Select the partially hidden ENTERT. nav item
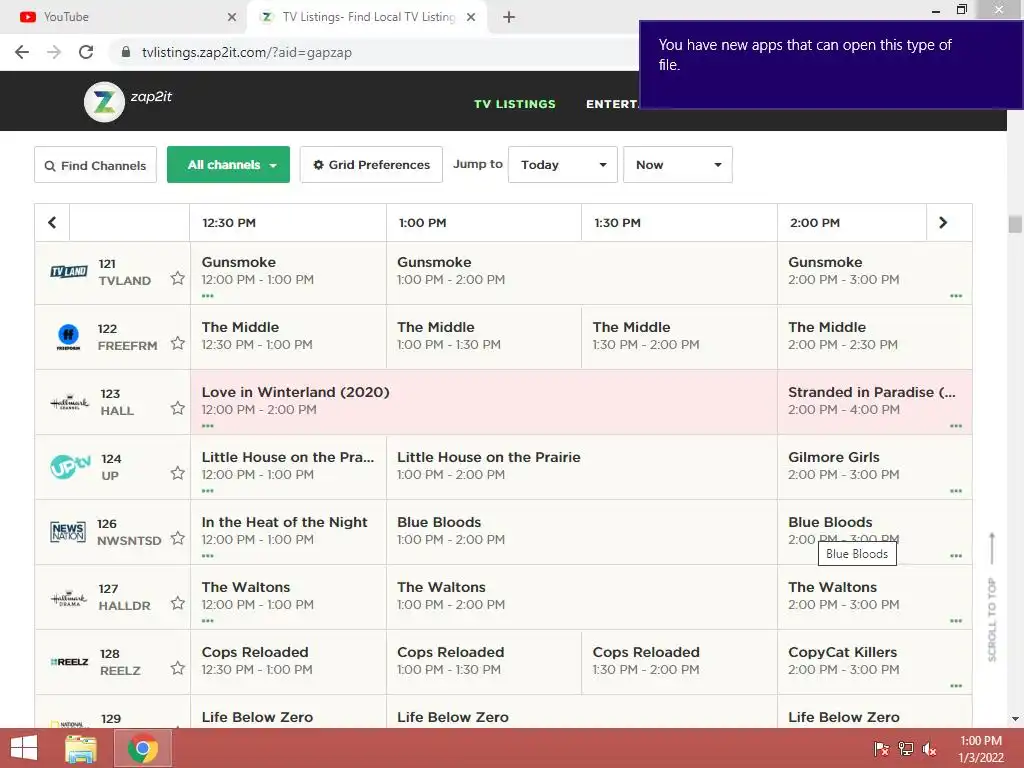This screenshot has width=1024, height=768. [x=611, y=104]
